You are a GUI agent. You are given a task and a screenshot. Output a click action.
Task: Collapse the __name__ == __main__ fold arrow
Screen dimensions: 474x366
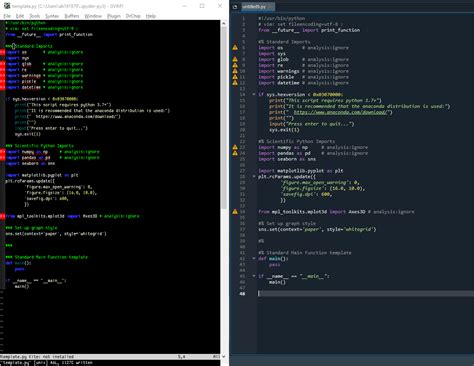point(254,276)
